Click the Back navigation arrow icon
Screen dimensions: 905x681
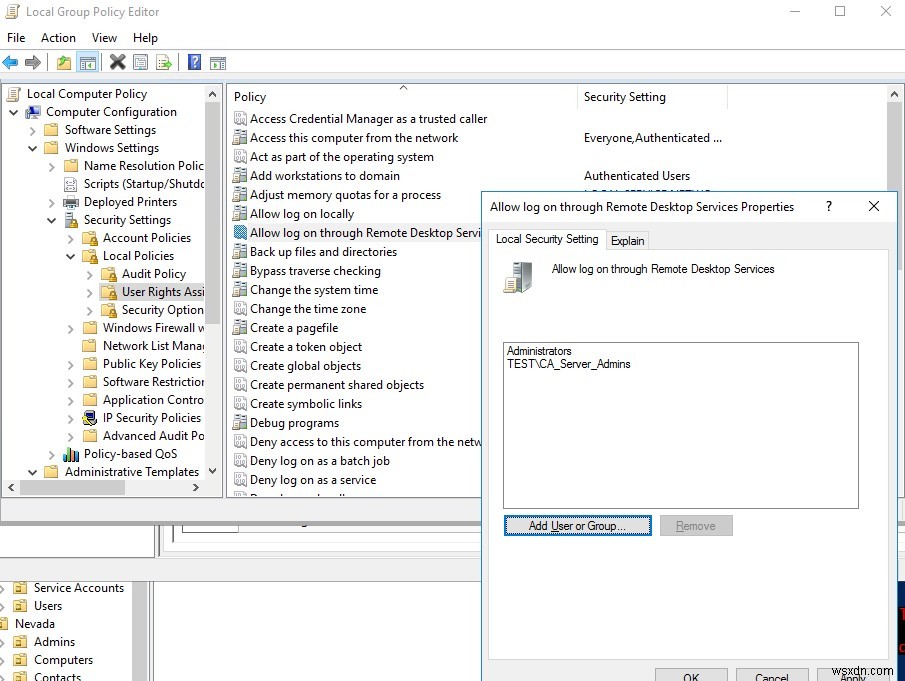pos(10,61)
